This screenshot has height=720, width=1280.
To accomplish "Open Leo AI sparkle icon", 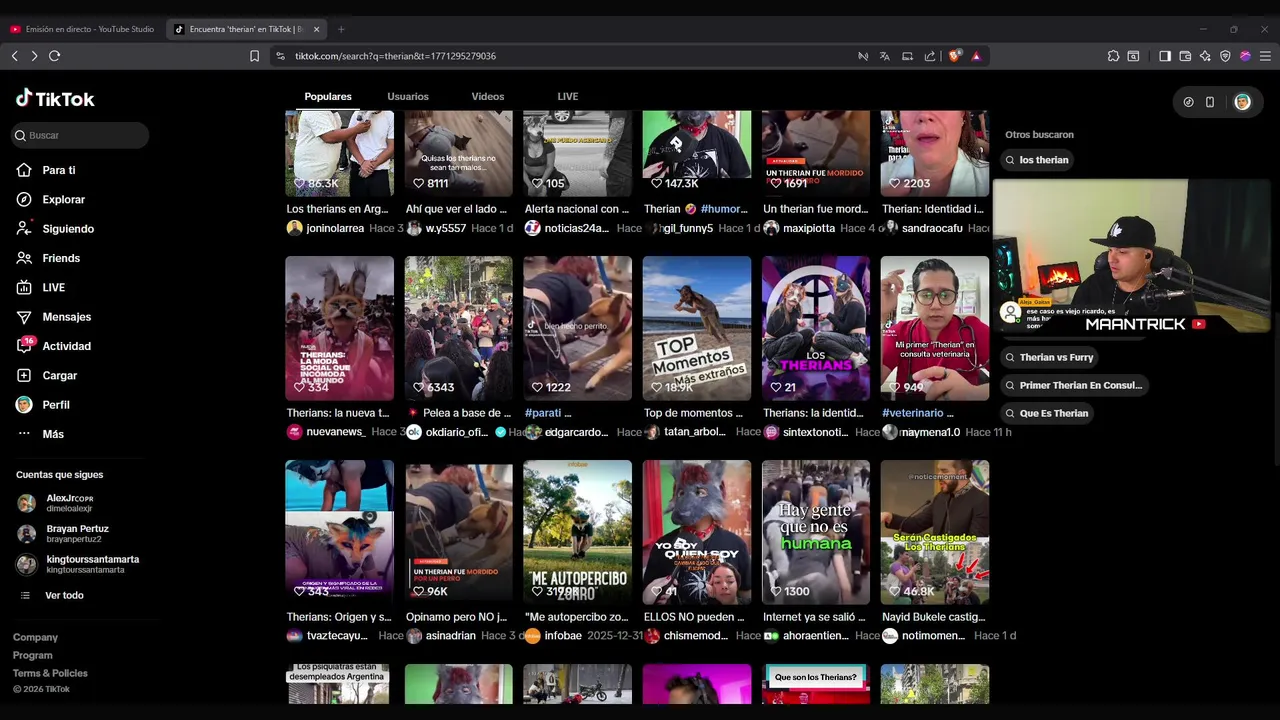I will coord(1205,56).
